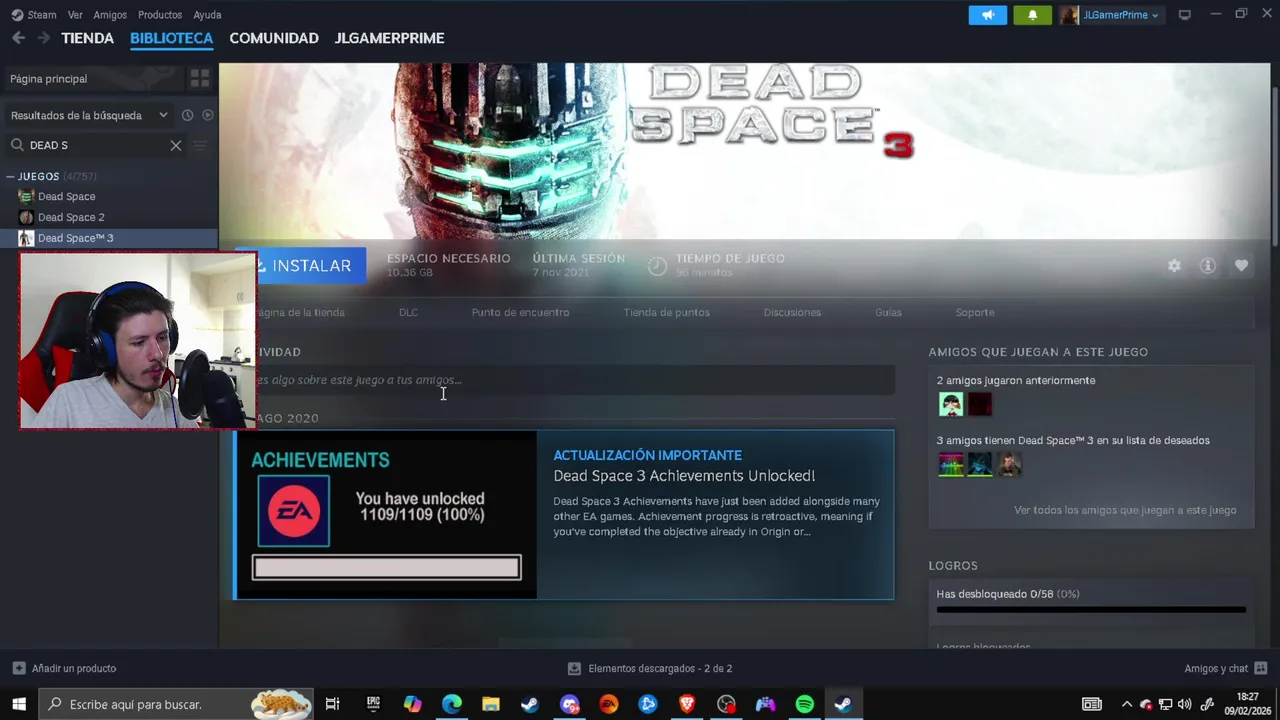Click the second friend avatar who played
The image size is (1280, 720).
(x=980, y=404)
